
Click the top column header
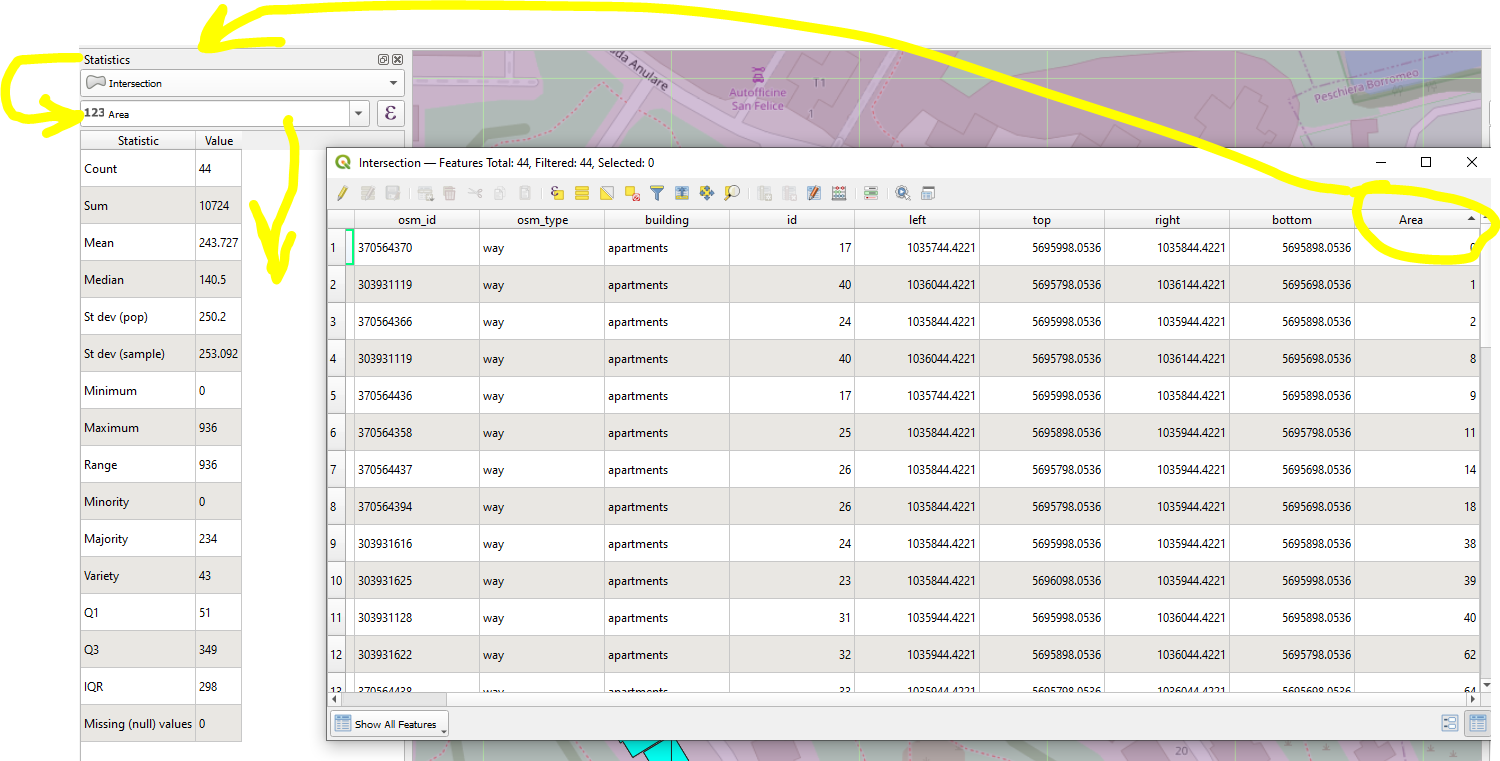(1042, 220)
